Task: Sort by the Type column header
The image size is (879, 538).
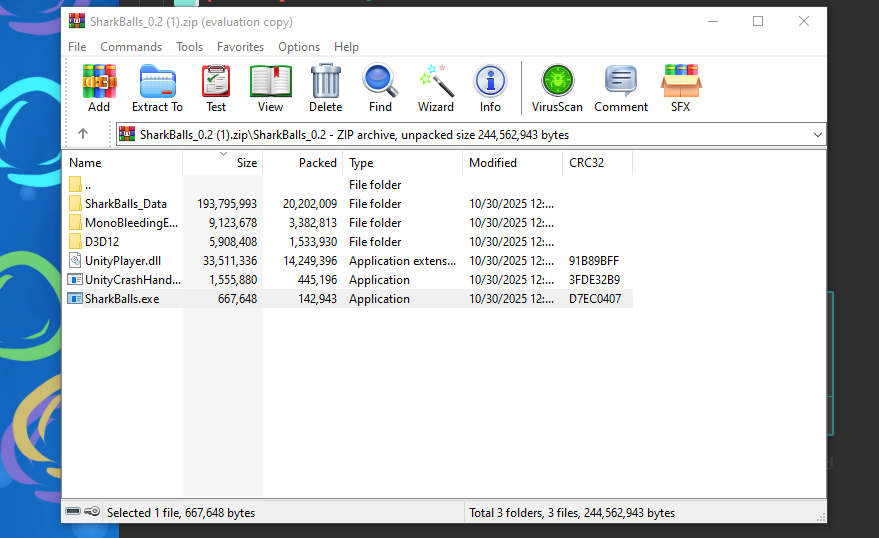Action: pyautogui.click(x=403, y=163)
